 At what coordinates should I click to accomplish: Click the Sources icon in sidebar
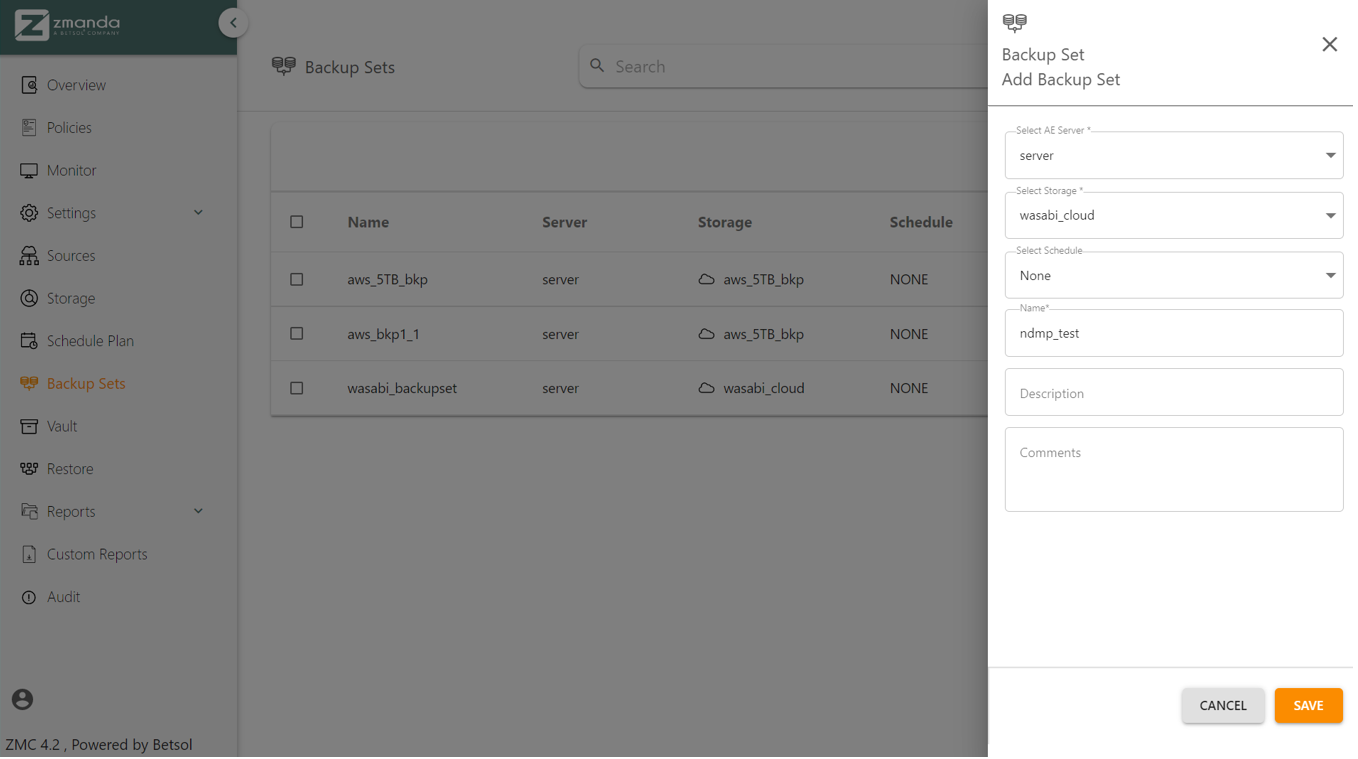29,256
